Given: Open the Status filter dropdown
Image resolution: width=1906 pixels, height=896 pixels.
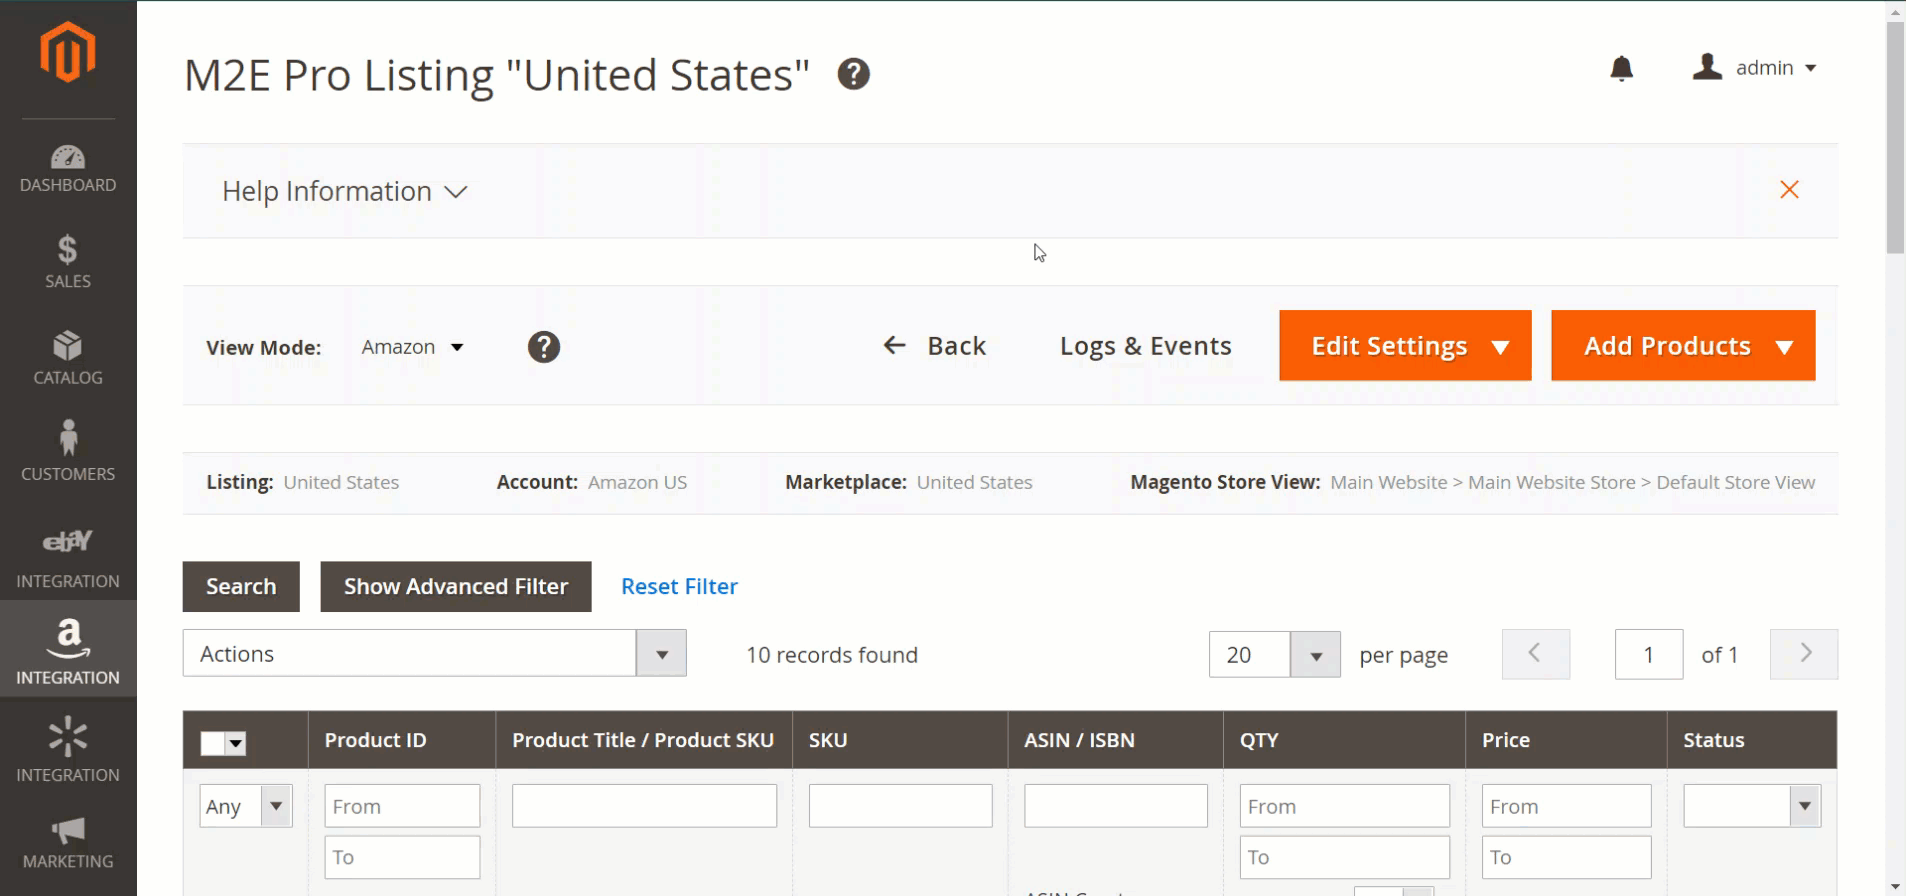Looking at the screenshot, I should [1752, 806].
